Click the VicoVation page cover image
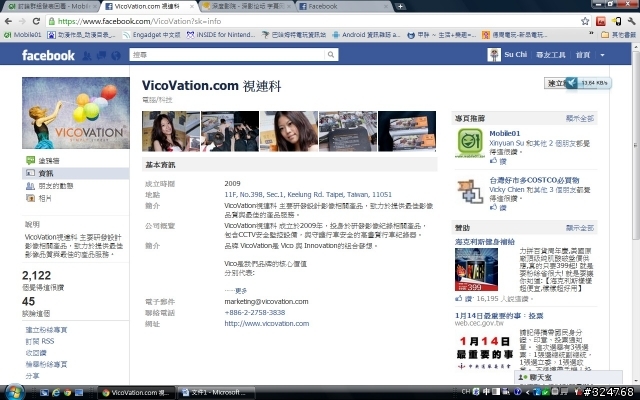Screen dimensions: 640x400 pyautogui.click(x=76, y=113)
